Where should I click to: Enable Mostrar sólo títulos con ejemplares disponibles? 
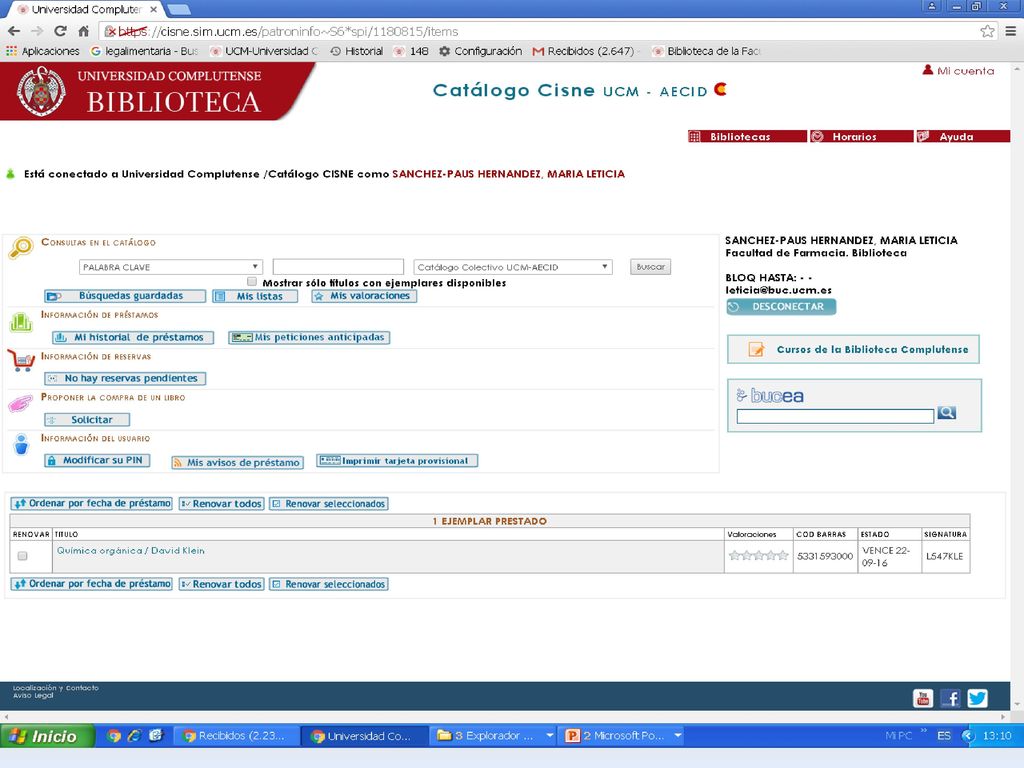251,281
